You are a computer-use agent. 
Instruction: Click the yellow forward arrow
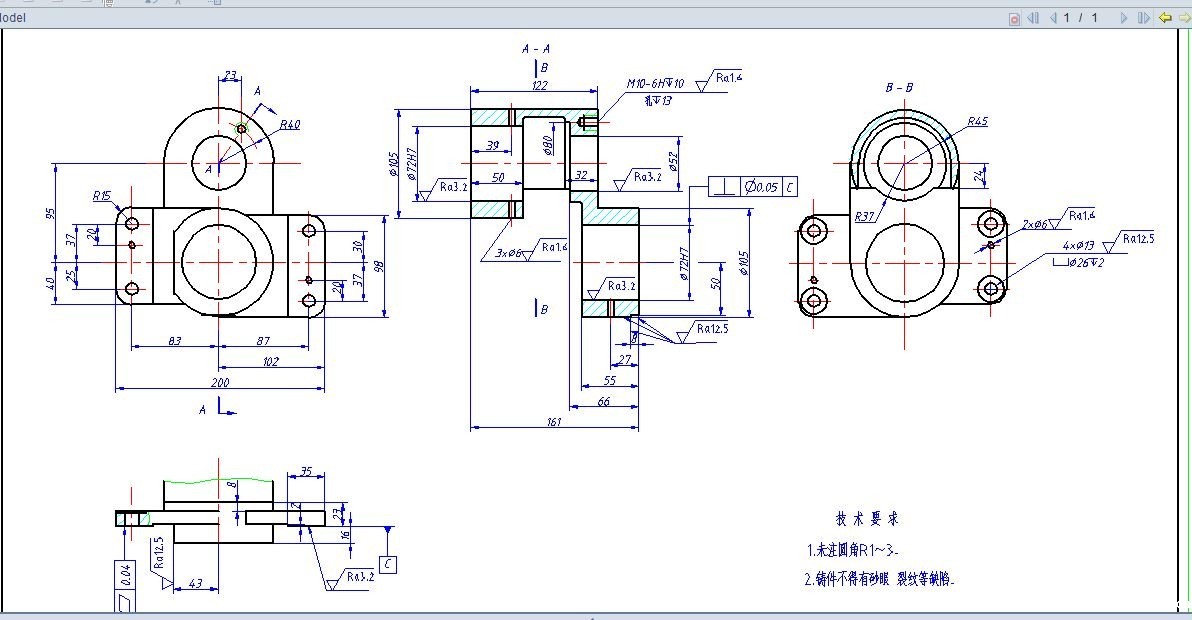pyautogui.click(x=1184, y=18)
